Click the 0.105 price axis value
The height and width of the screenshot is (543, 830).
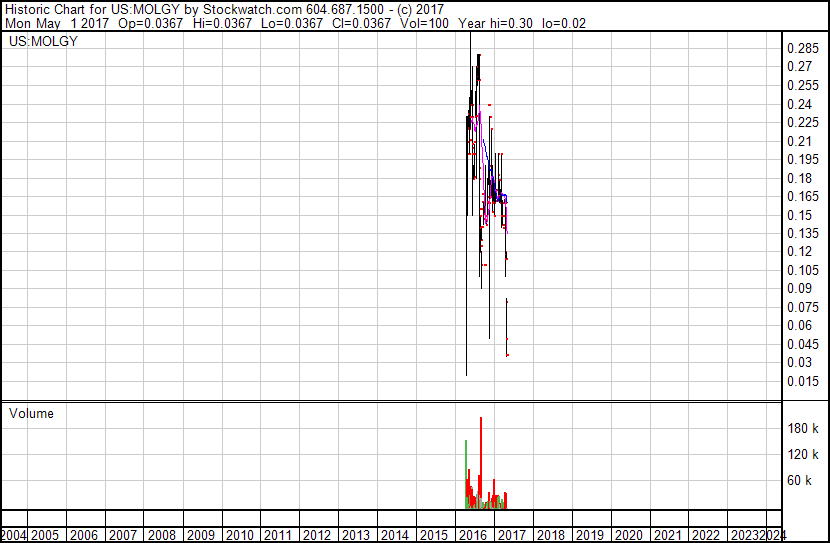(803, 270)
